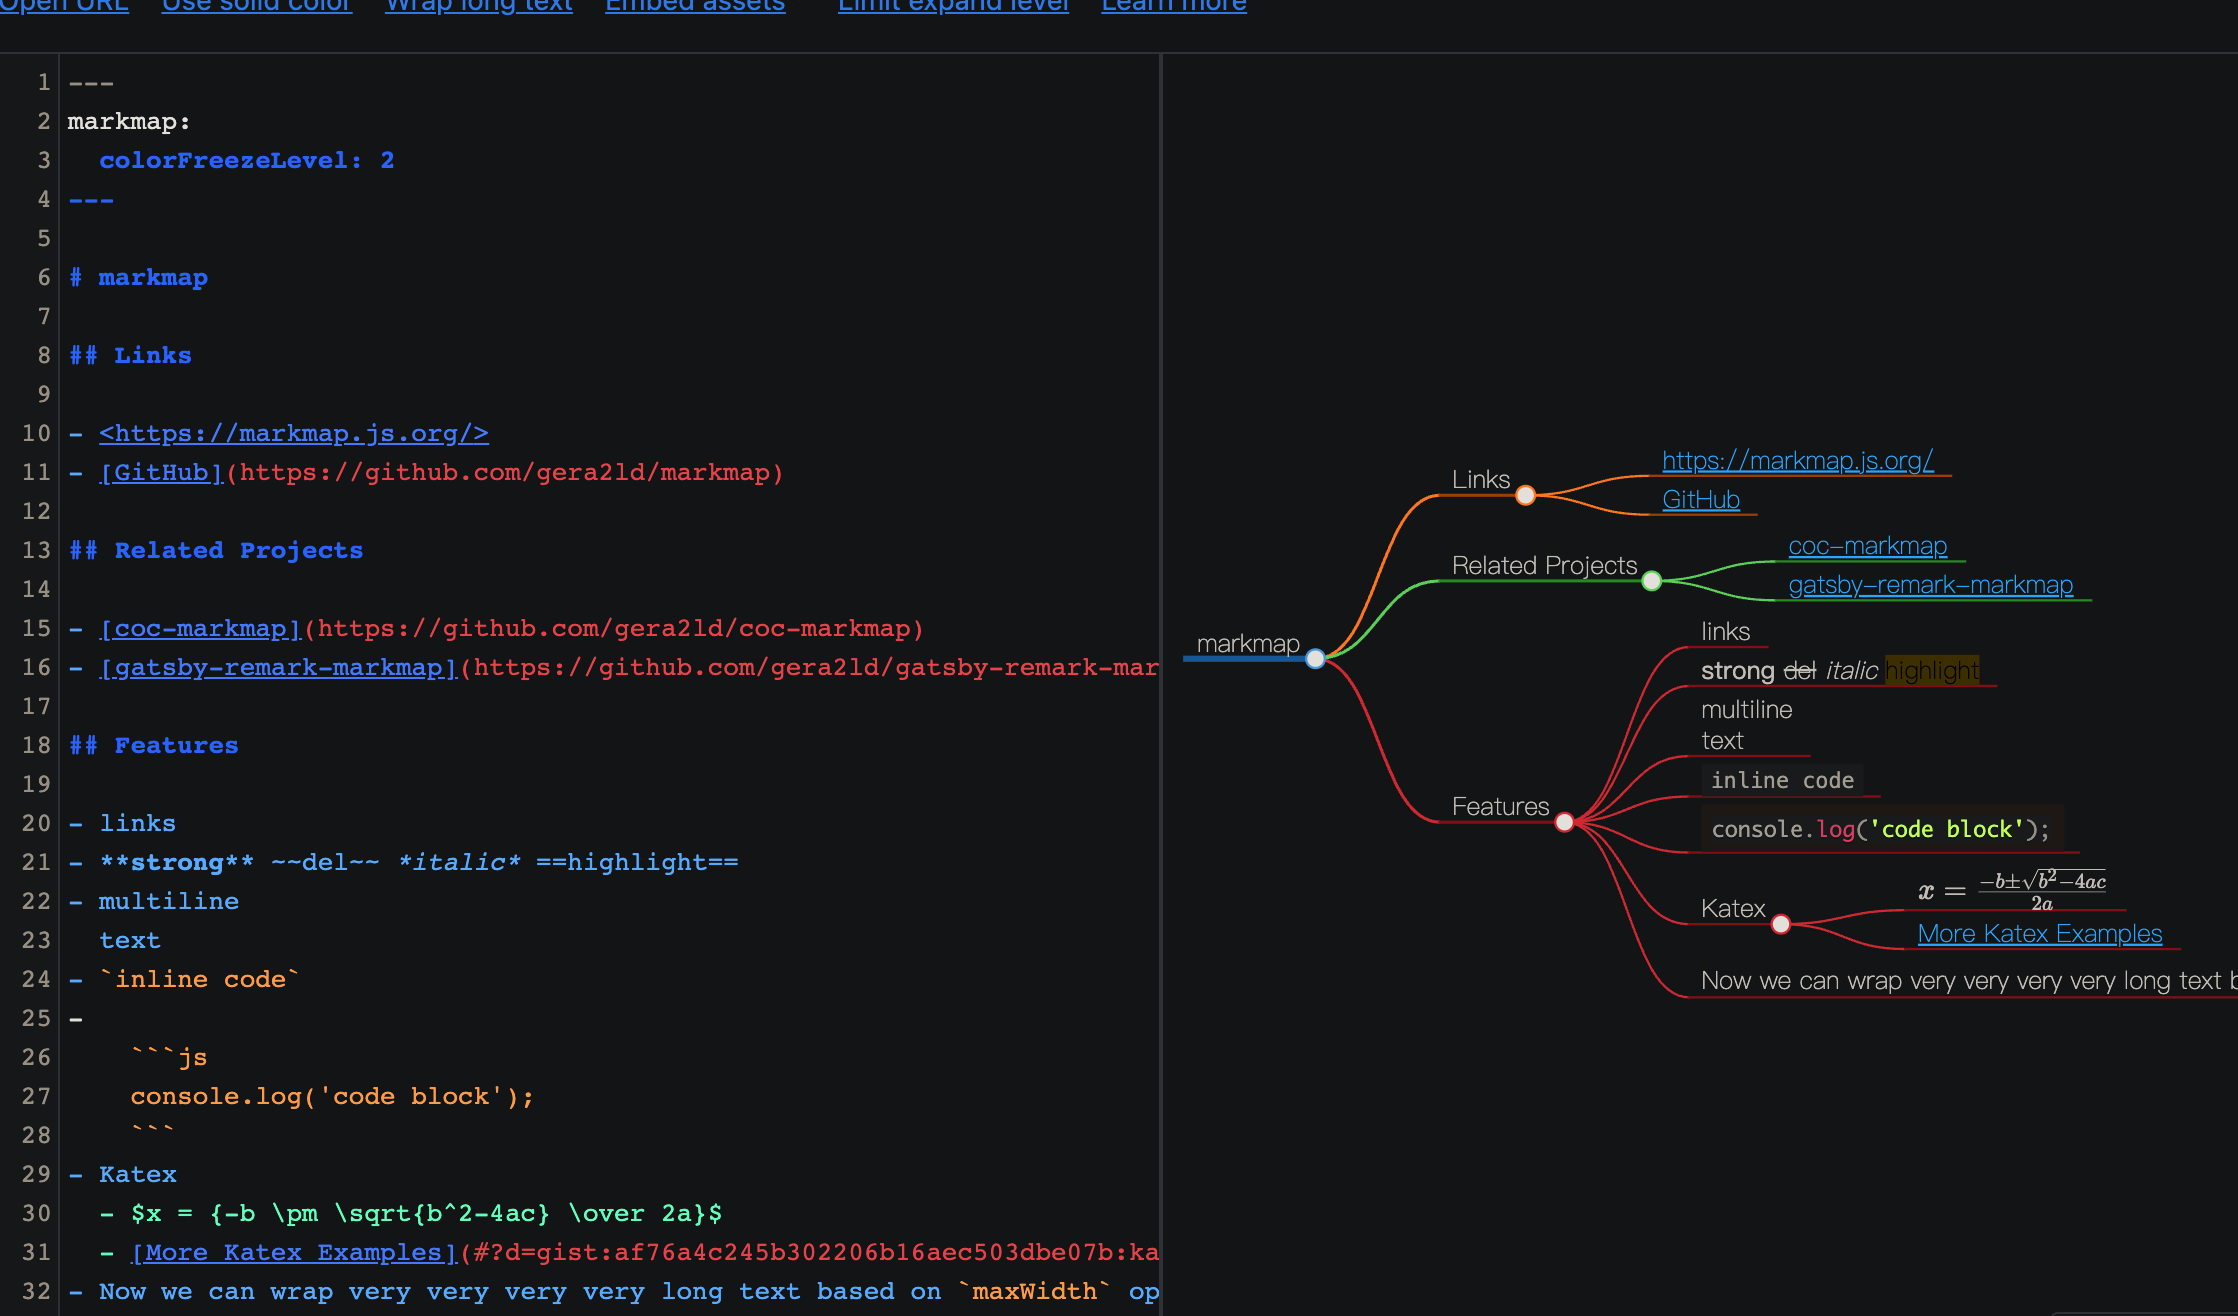The height and width of the screenshot is (1316, 2238).
Task: Click '```js' on editor line 26
Action: coord(169,1057)
